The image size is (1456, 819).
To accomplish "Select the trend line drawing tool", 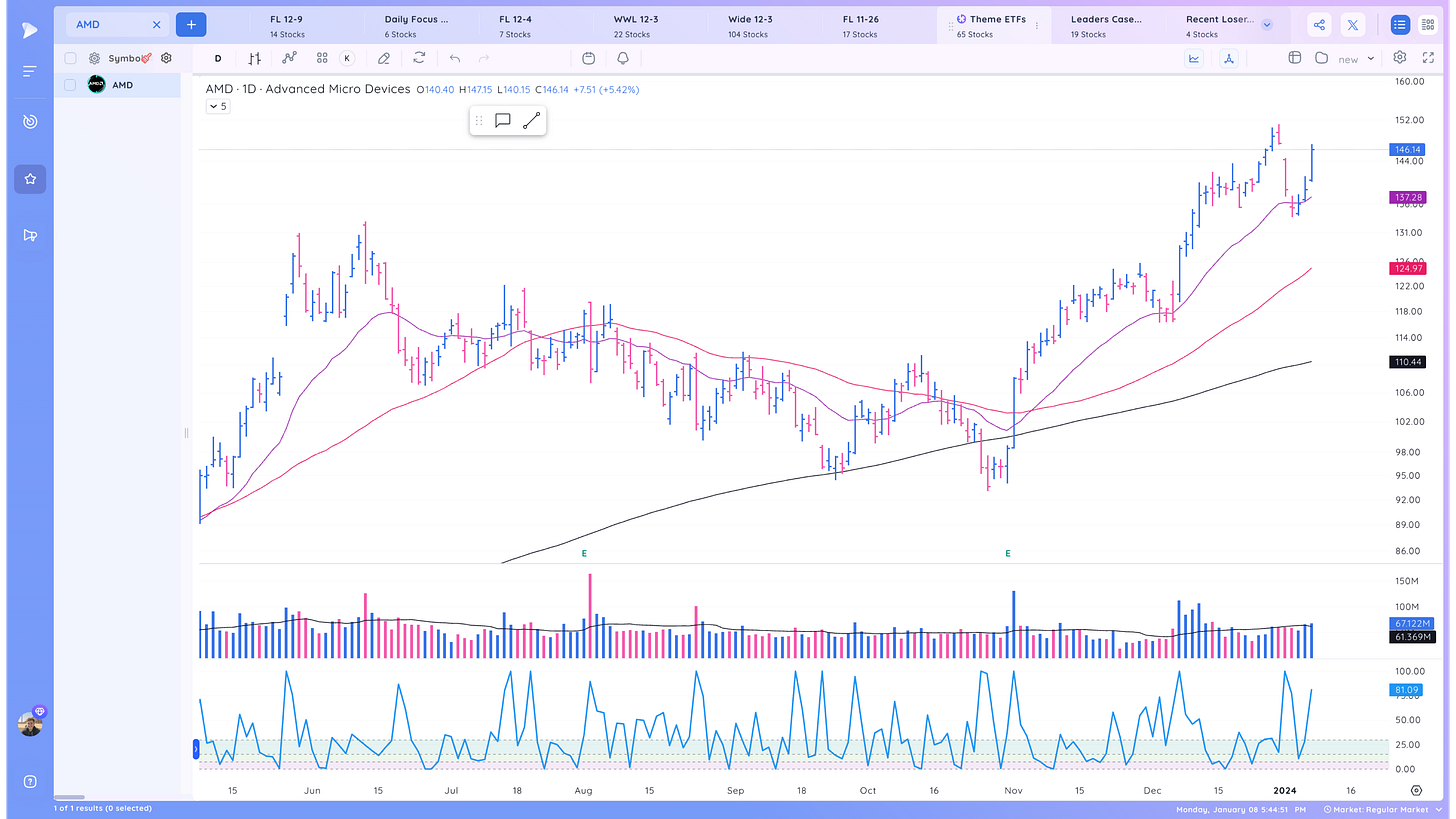I will pos(531,121).
